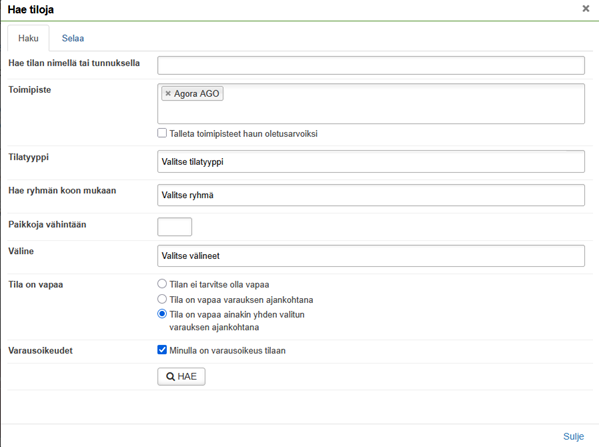
Task: Select Tilan ei tarvitse olla vapaa
Action: (x=162, y=283)
